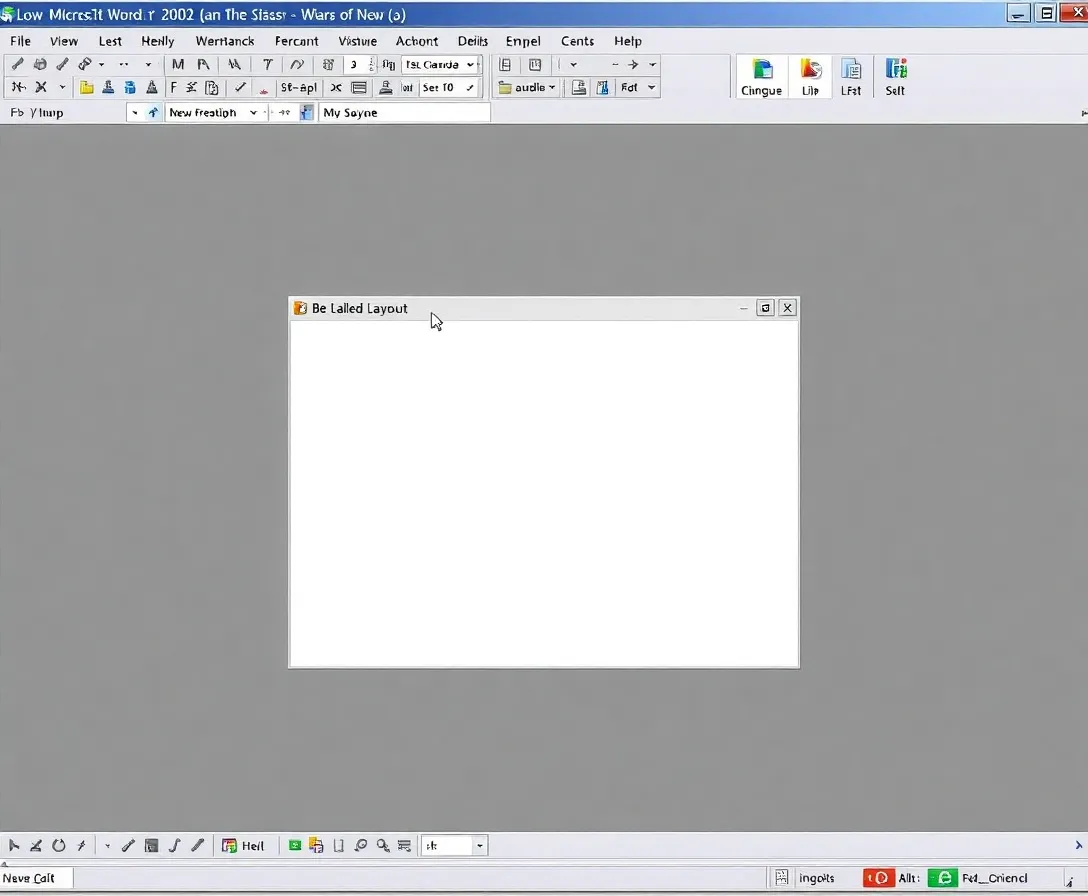Viewport: 1088px width, 896px height.
Task: Open the Achont menu
Action: pos(416,41)
